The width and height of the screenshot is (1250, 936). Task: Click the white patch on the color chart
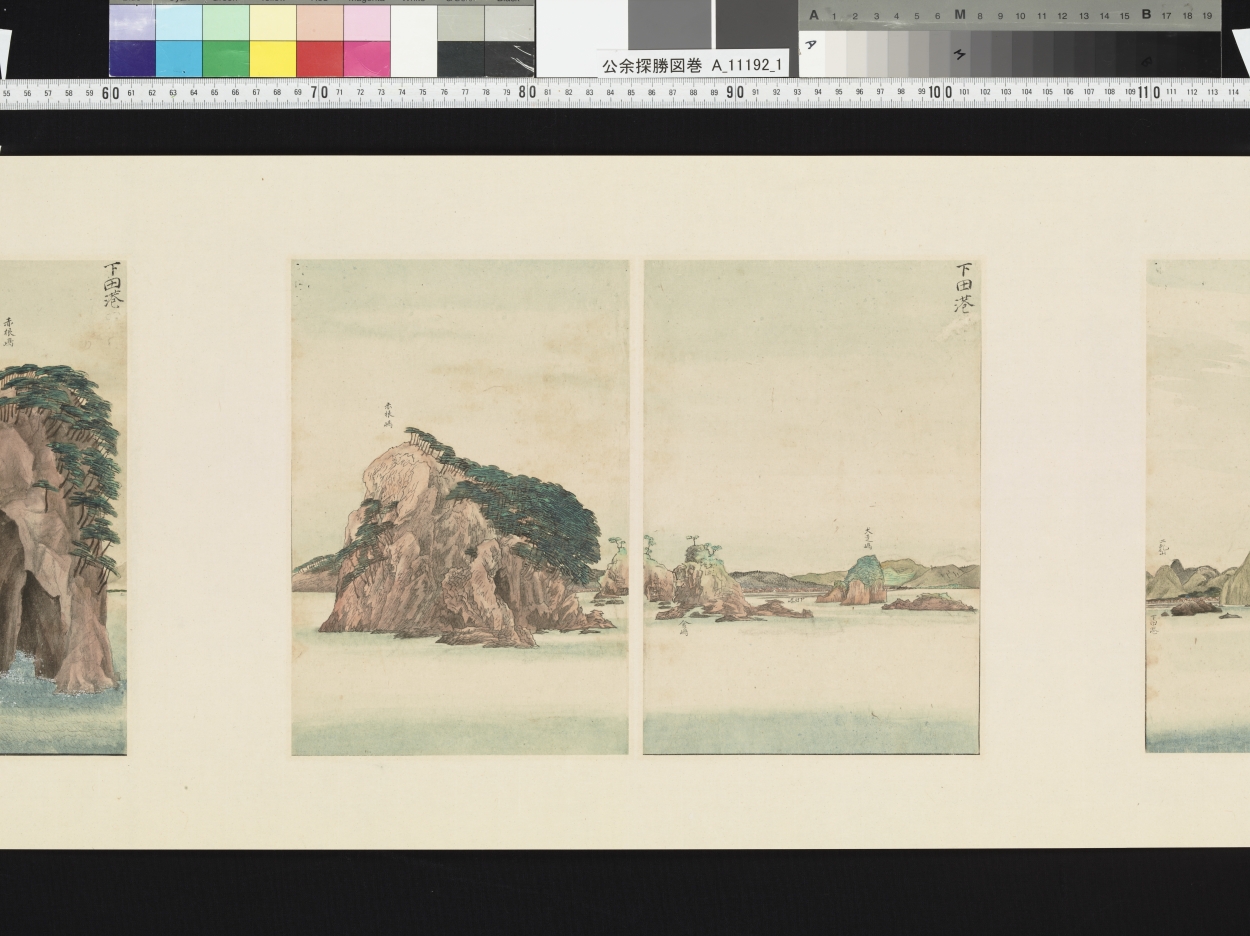coord(413,40)
